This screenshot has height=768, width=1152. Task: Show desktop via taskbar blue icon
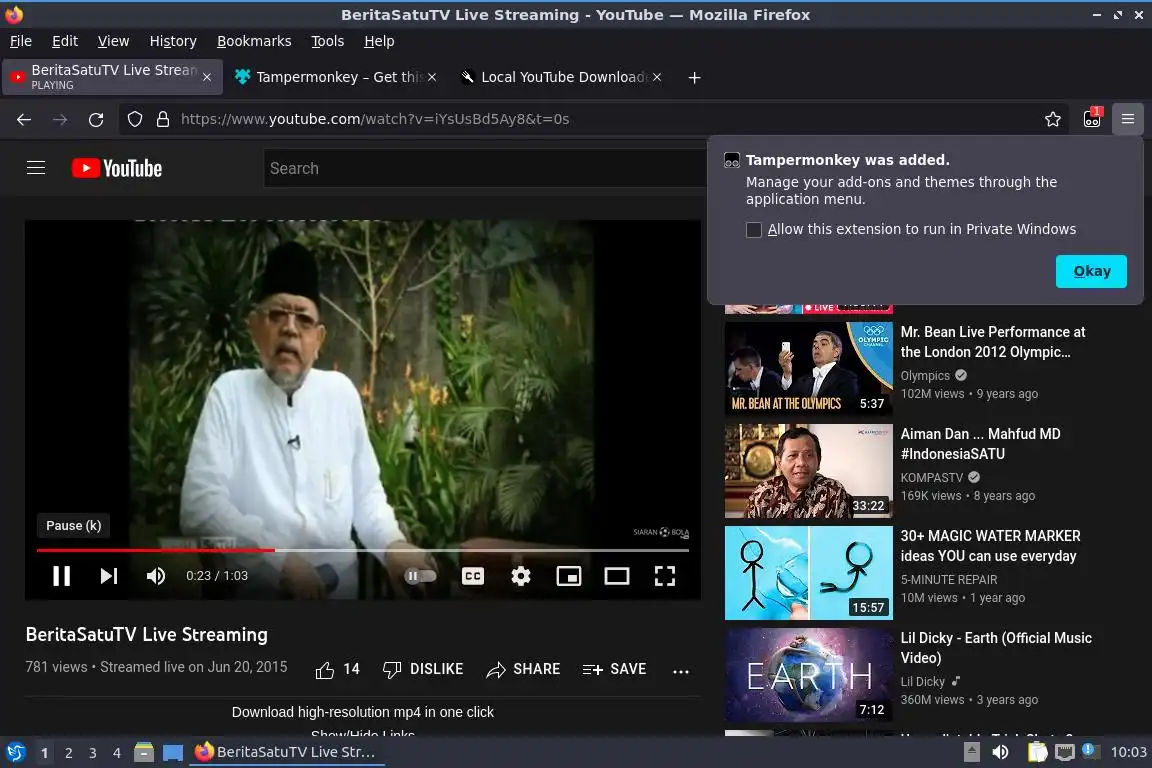[173, 753]
